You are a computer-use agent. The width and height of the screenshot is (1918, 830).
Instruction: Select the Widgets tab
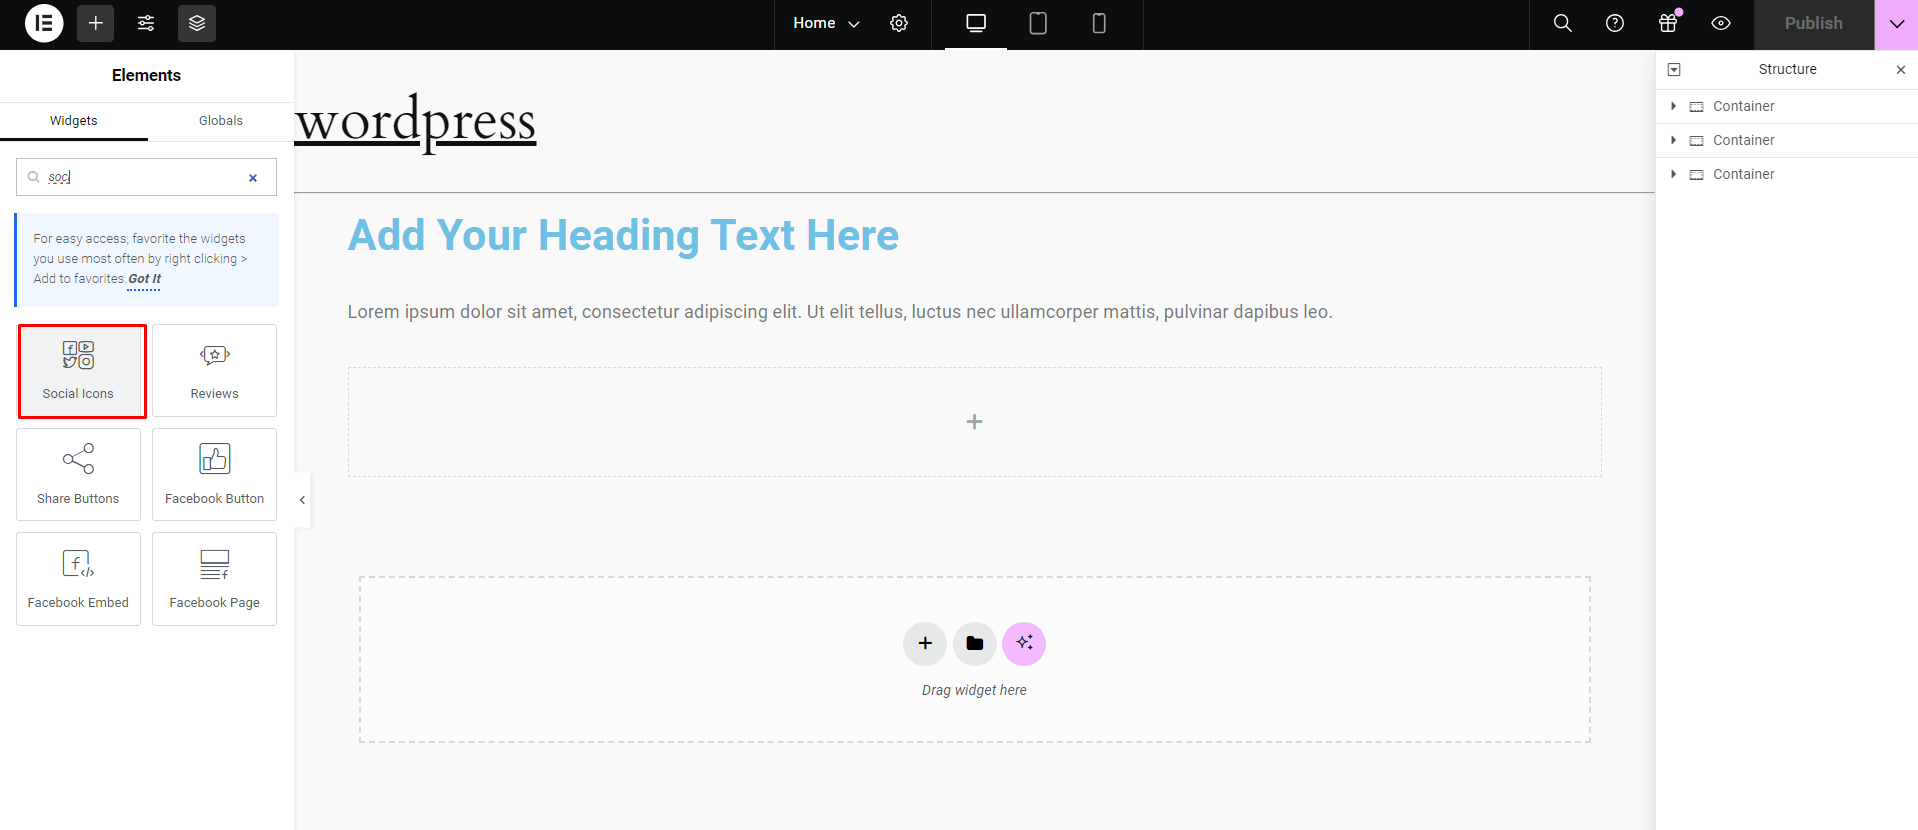(74, 121)
